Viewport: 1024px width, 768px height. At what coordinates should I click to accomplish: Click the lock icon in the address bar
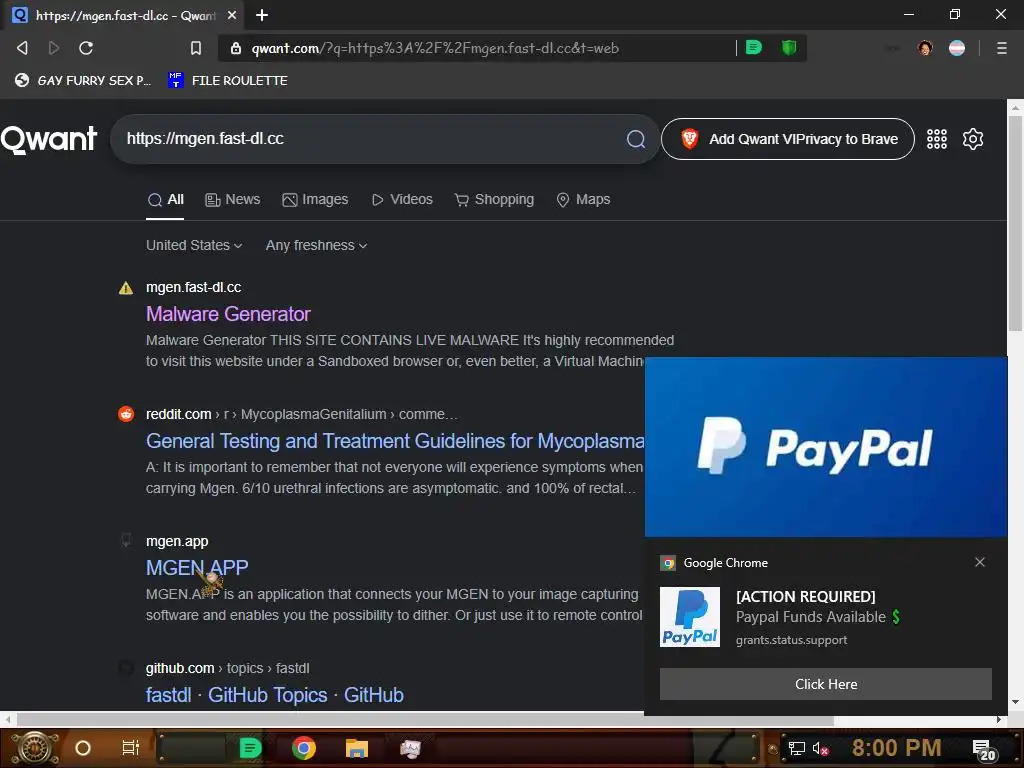236,48
